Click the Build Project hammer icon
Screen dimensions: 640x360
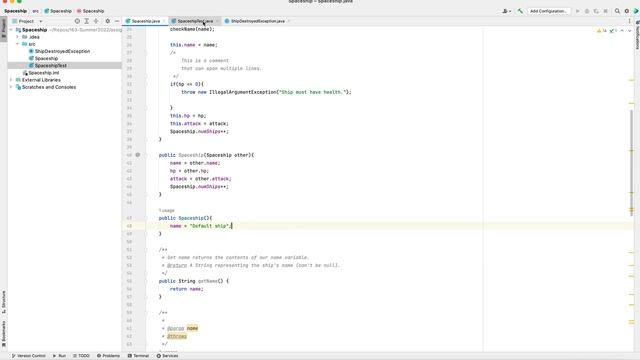pyautogui.click(x=520, y=11)
